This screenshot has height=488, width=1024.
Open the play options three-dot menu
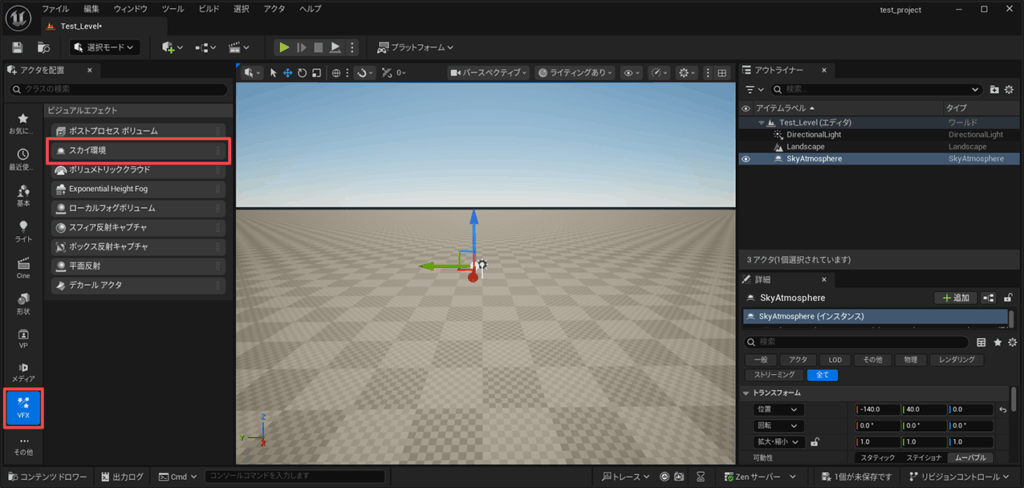click(352, 47)
